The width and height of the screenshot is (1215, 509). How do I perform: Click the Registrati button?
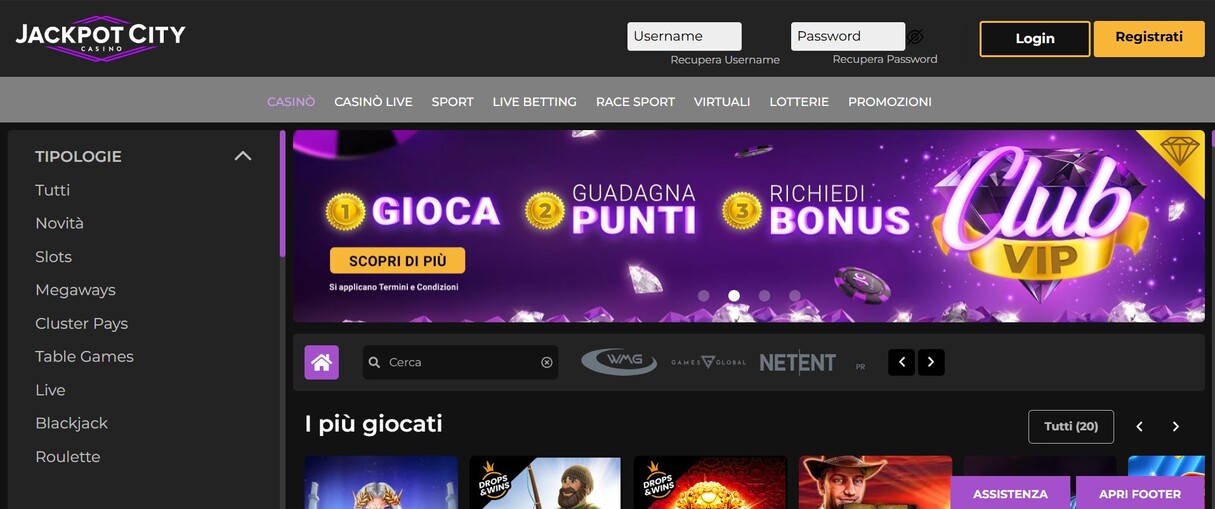coord(1149,38)
